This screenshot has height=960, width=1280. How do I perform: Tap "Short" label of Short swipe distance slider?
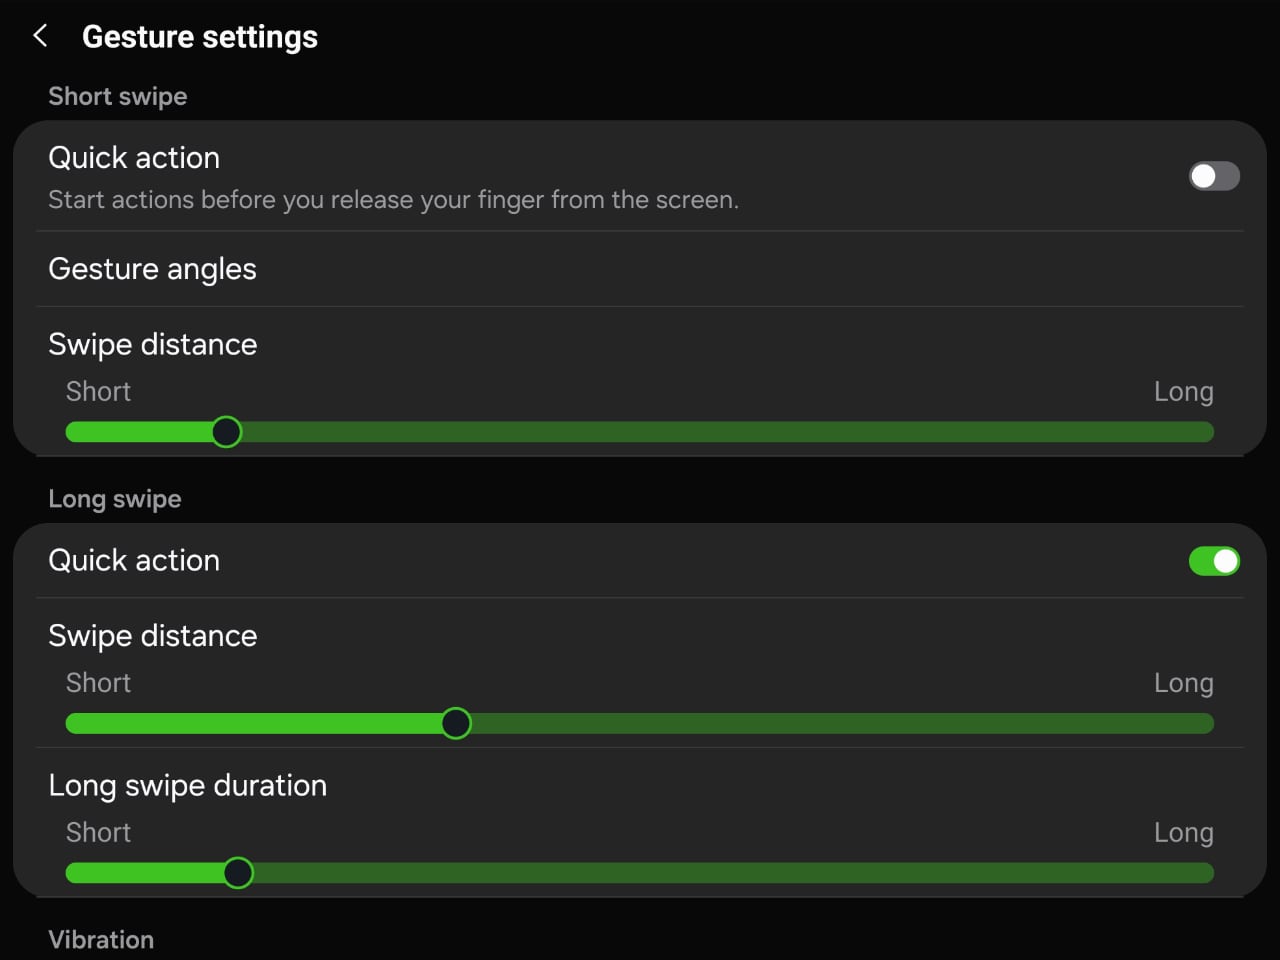98,392
